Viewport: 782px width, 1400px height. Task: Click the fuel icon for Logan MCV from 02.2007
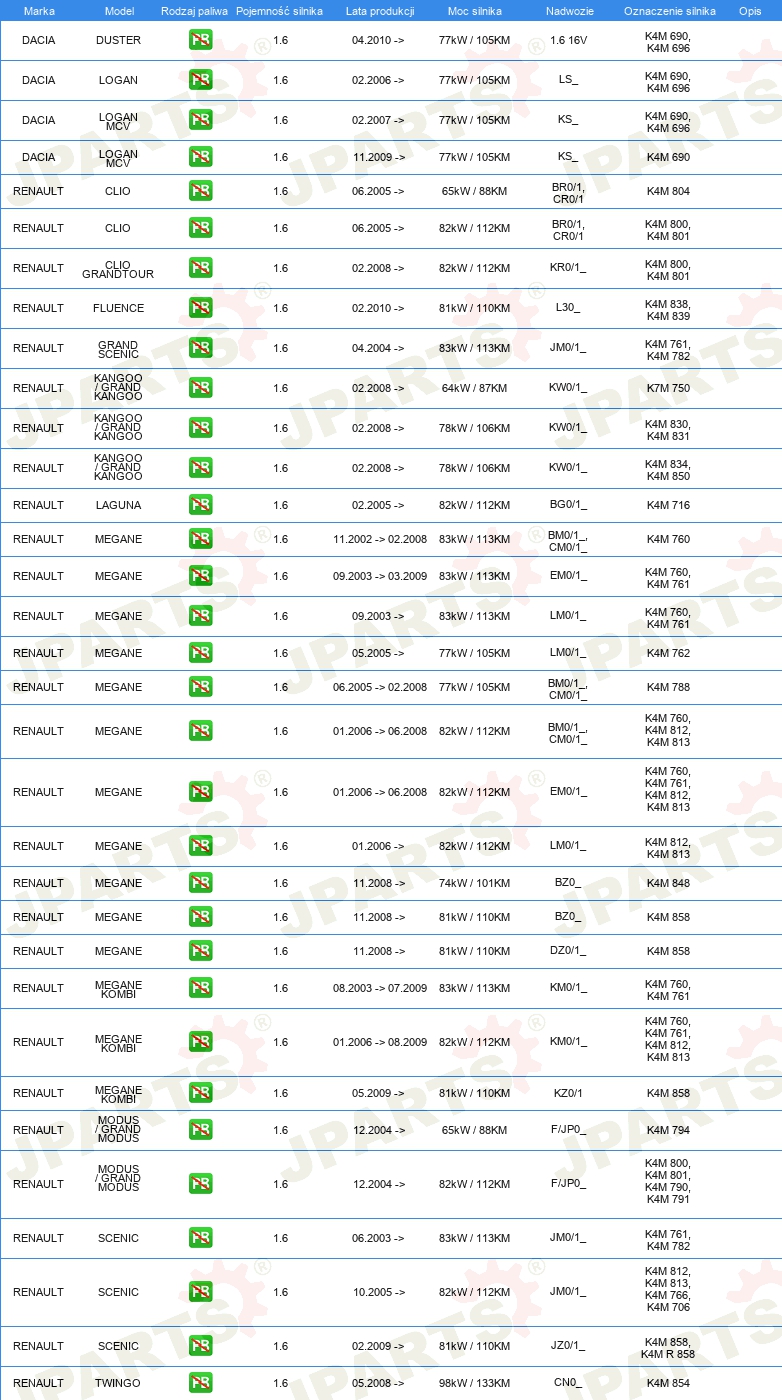(x=200, y=120)
